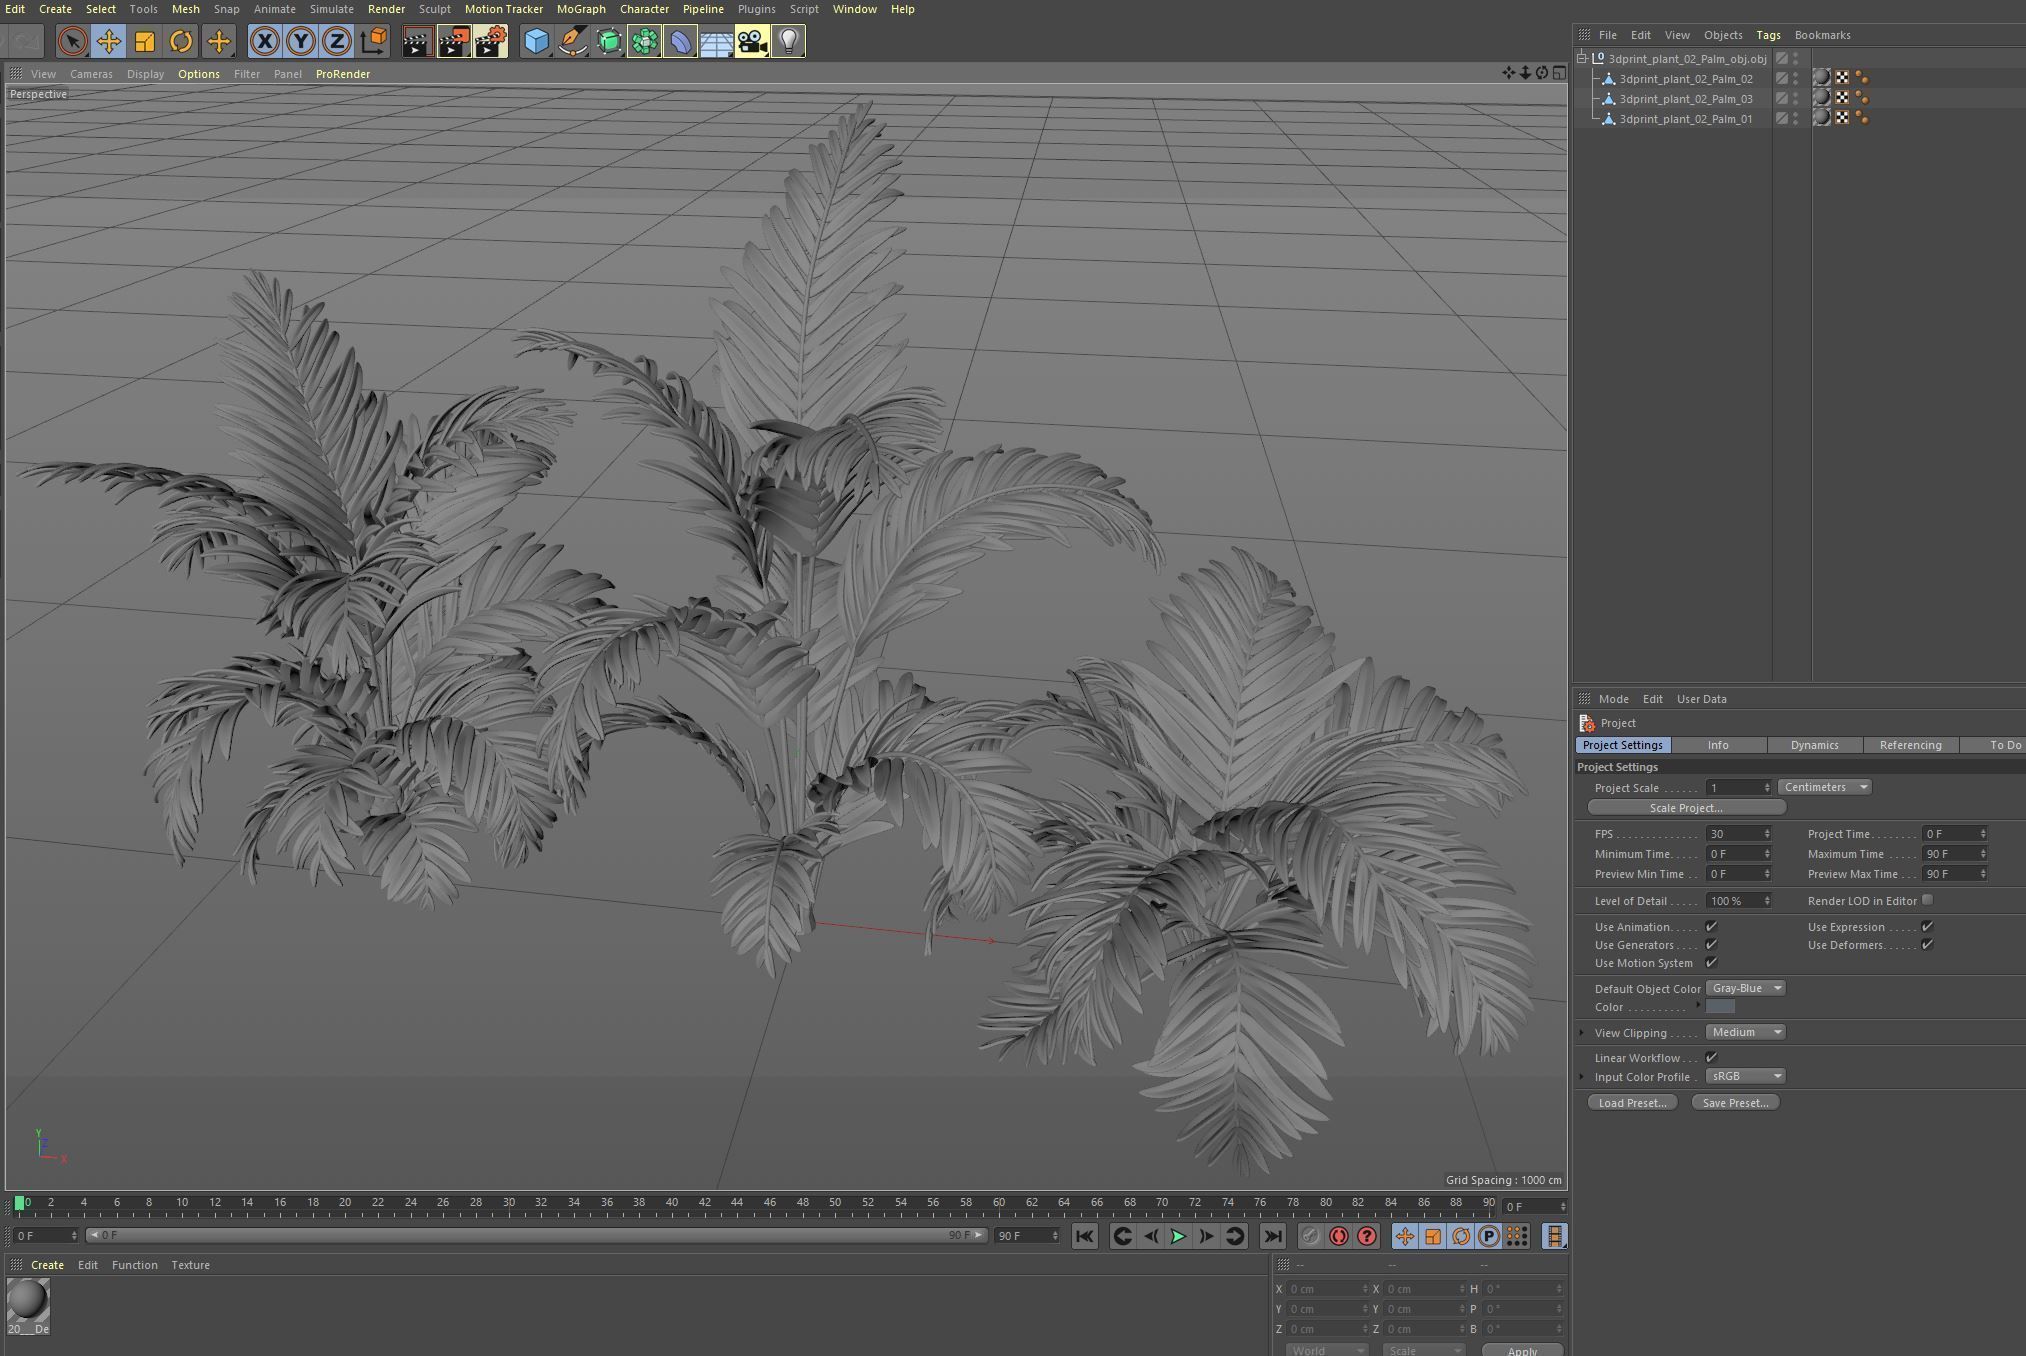Image resolution: width=2026 pixels, height=1356 pixels.
Task: Open Default Object Color dropdown
Action: (x=1745, y=988)
